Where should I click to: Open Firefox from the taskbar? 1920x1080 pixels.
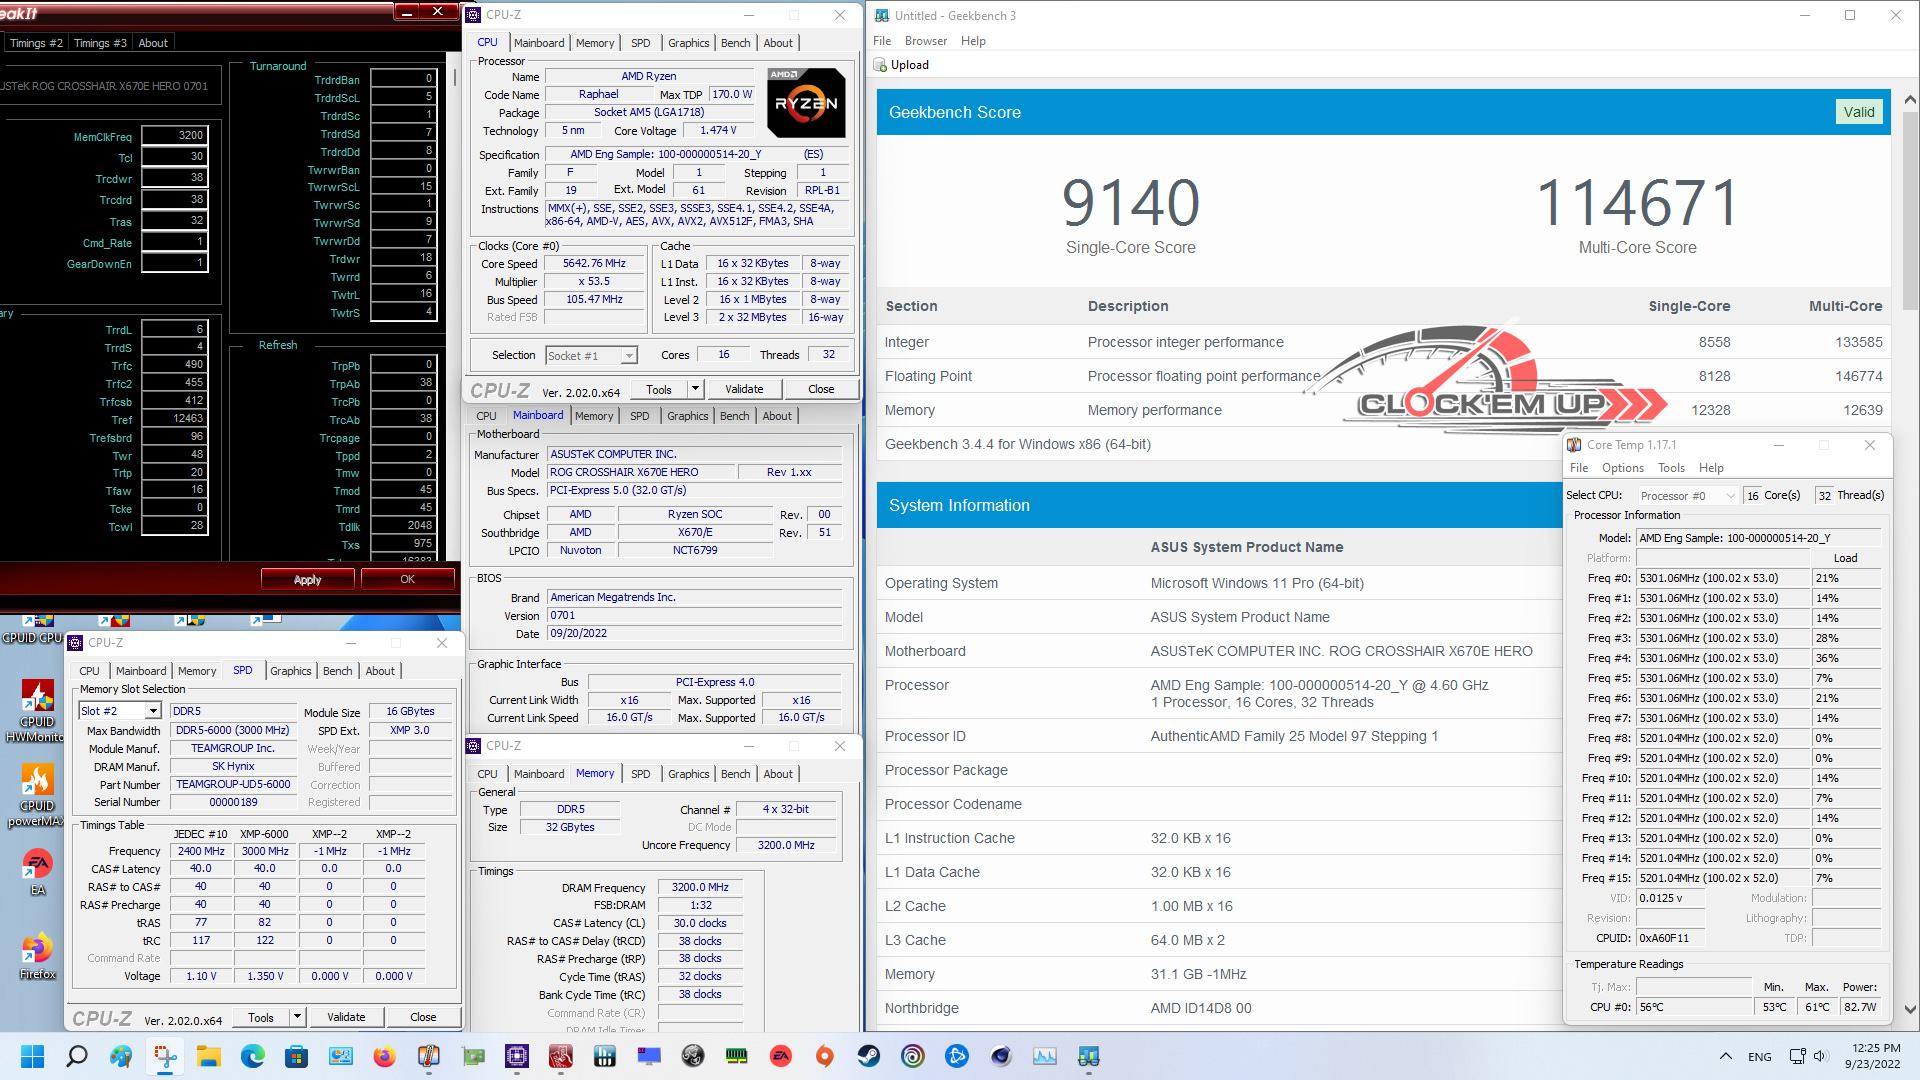pos(384,1056)
